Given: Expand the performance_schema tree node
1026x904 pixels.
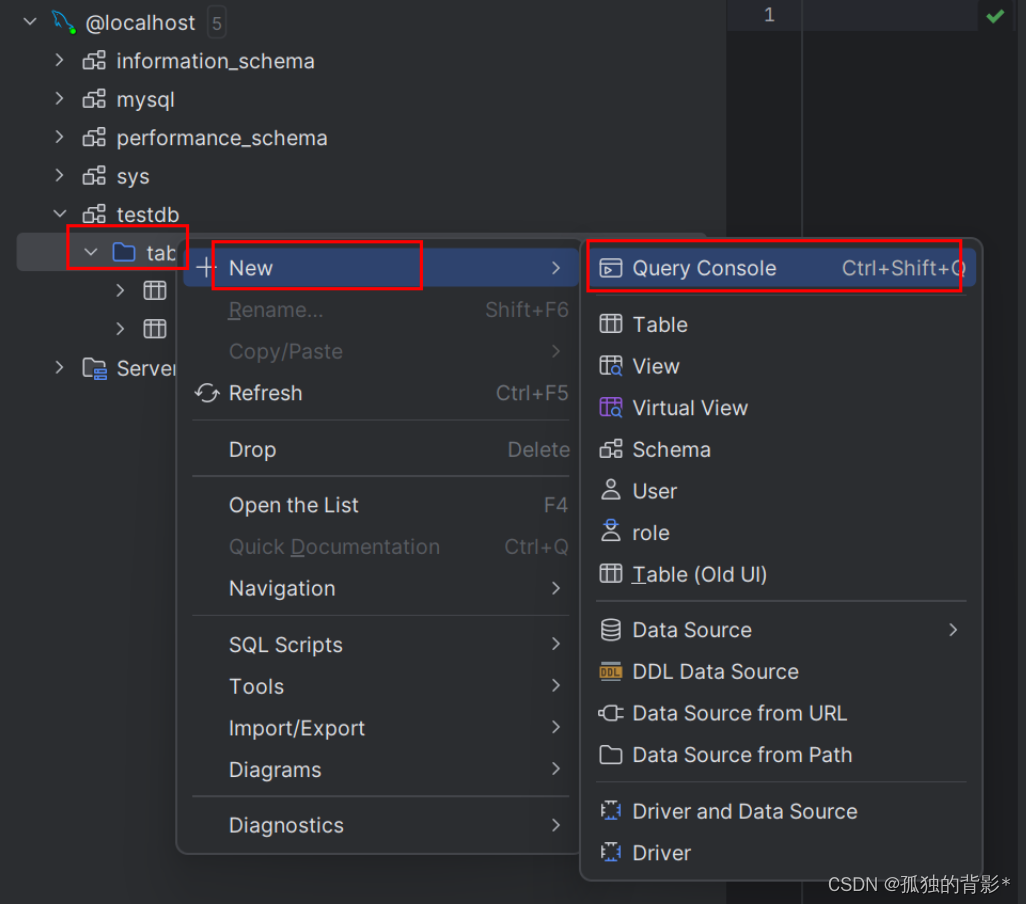Looking at the screenshot, I should point(59,137).
